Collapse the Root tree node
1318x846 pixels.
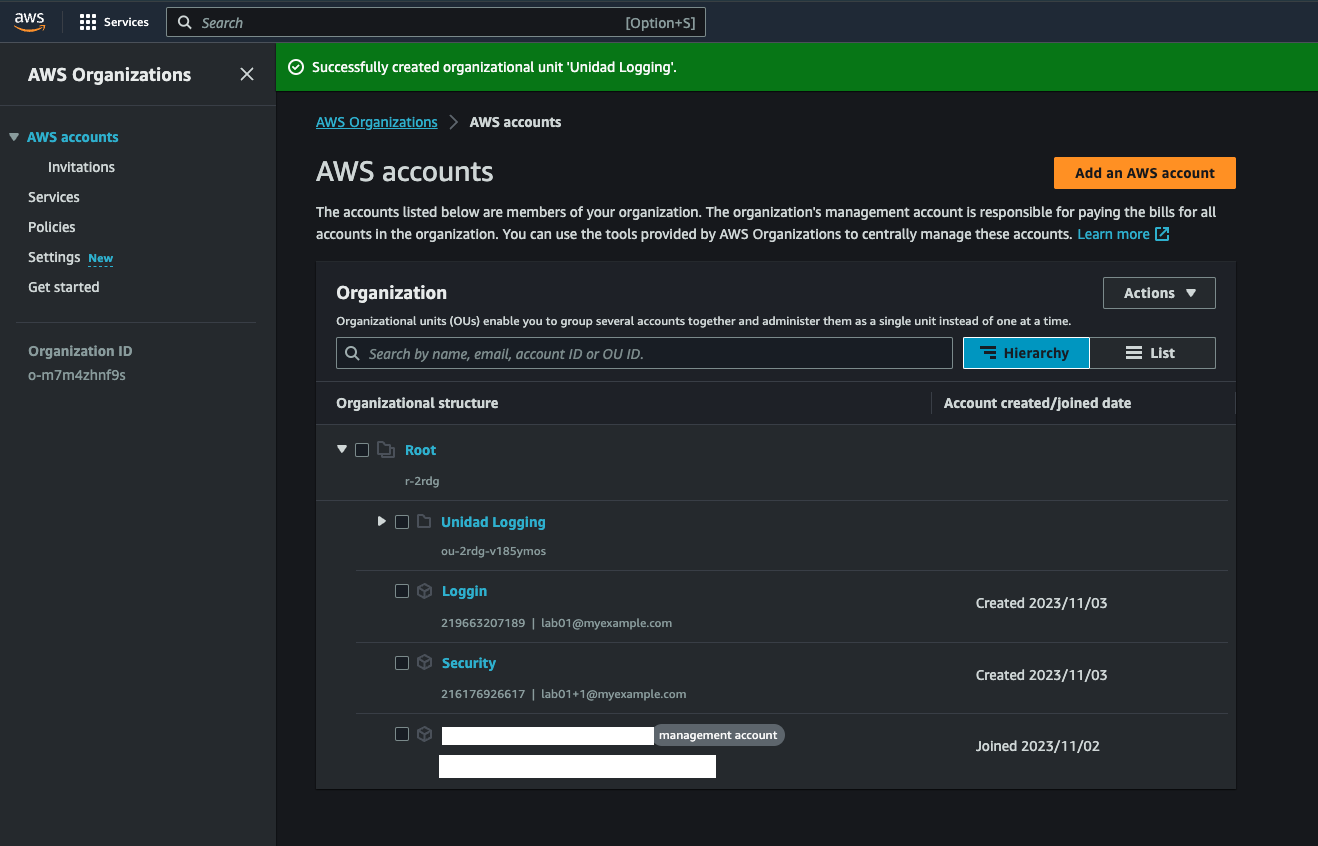(342, 450)
